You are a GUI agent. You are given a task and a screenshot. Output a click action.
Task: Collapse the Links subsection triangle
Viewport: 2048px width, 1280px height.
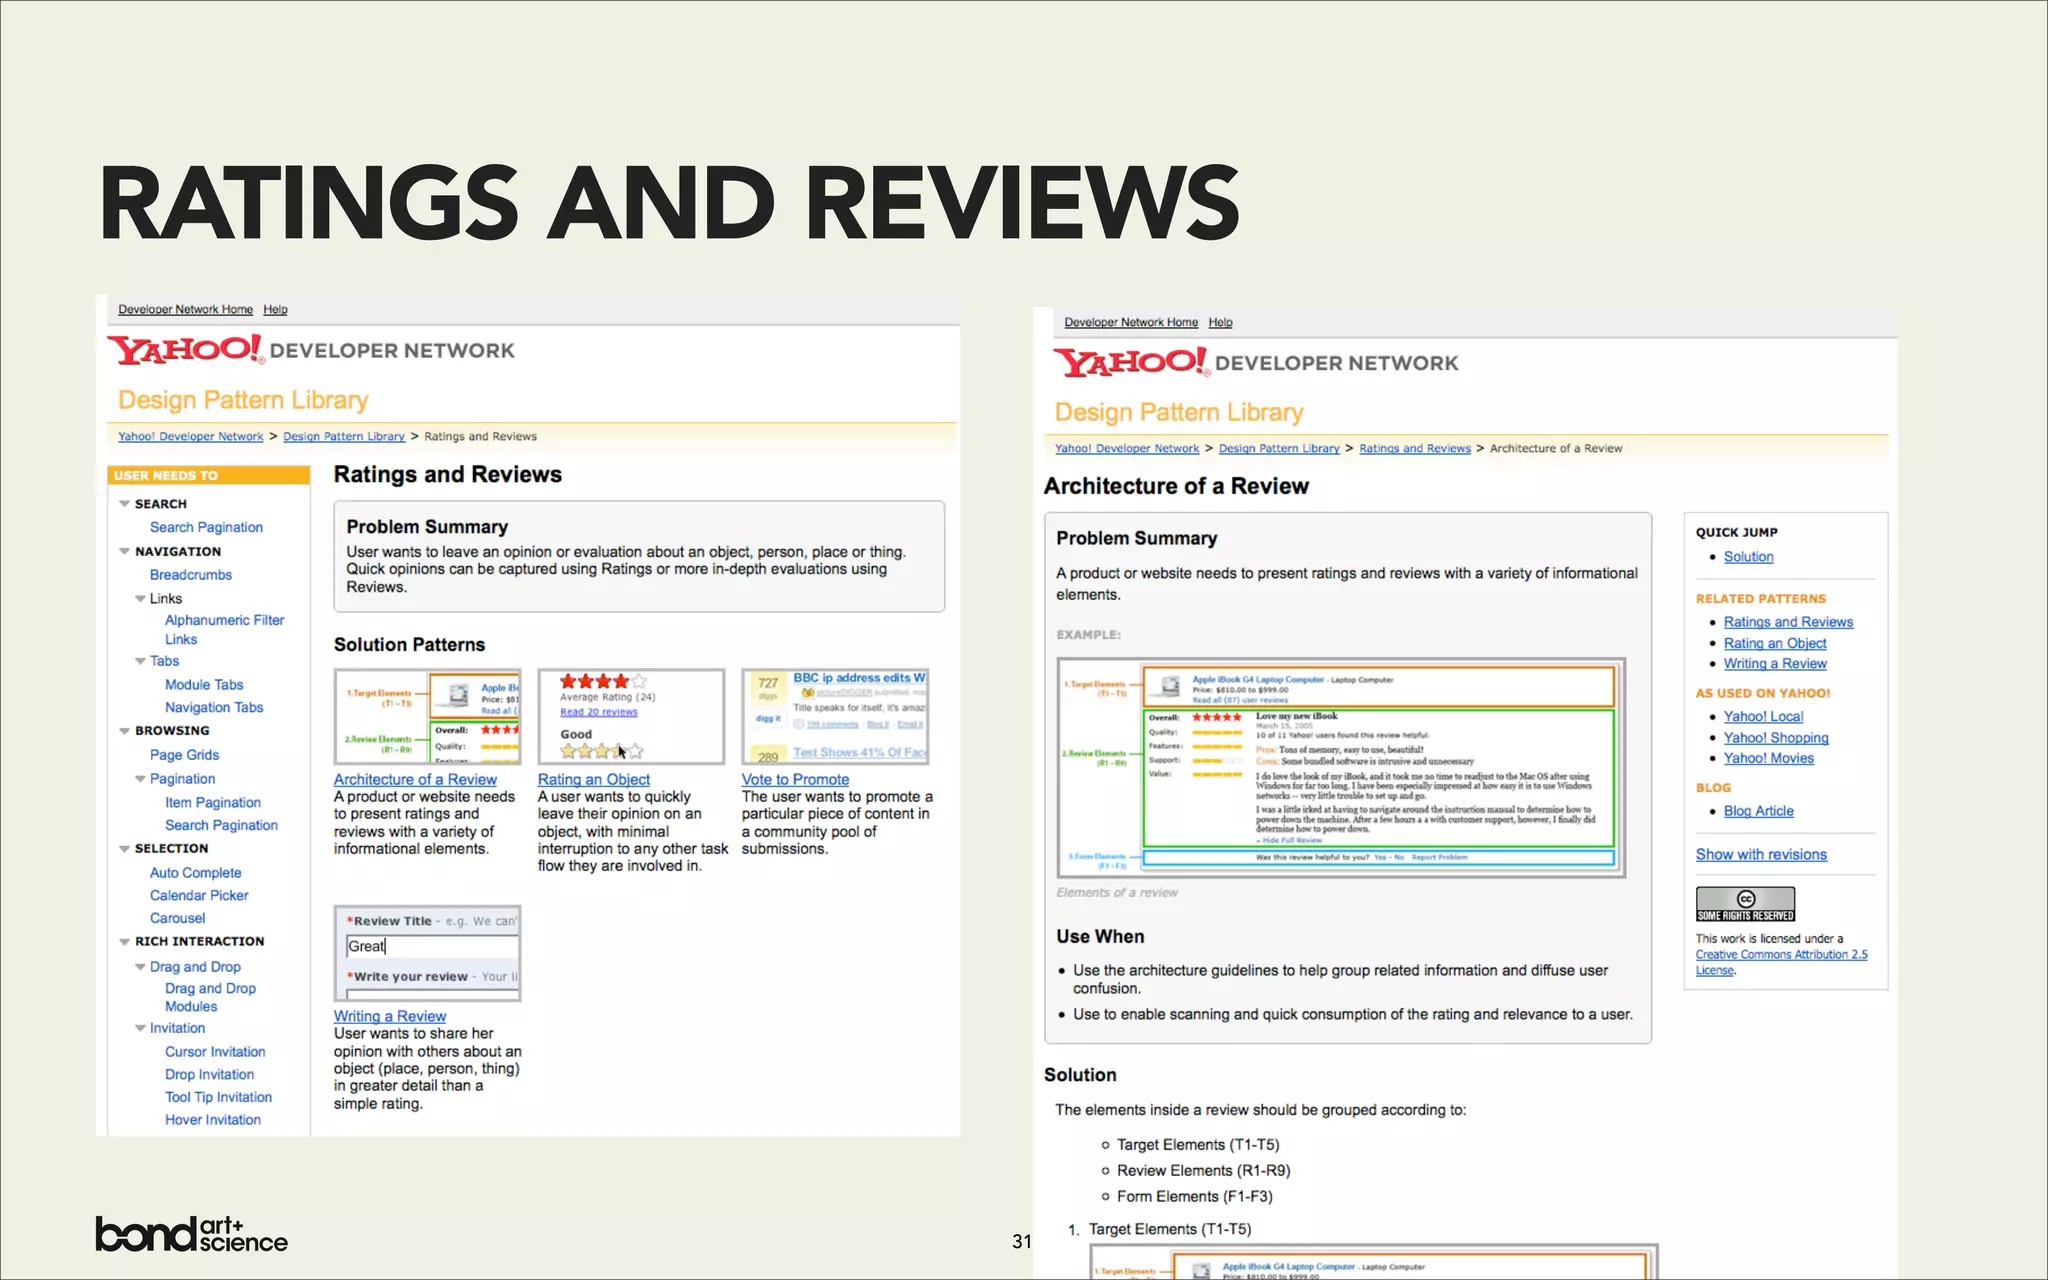pos(140,598)
